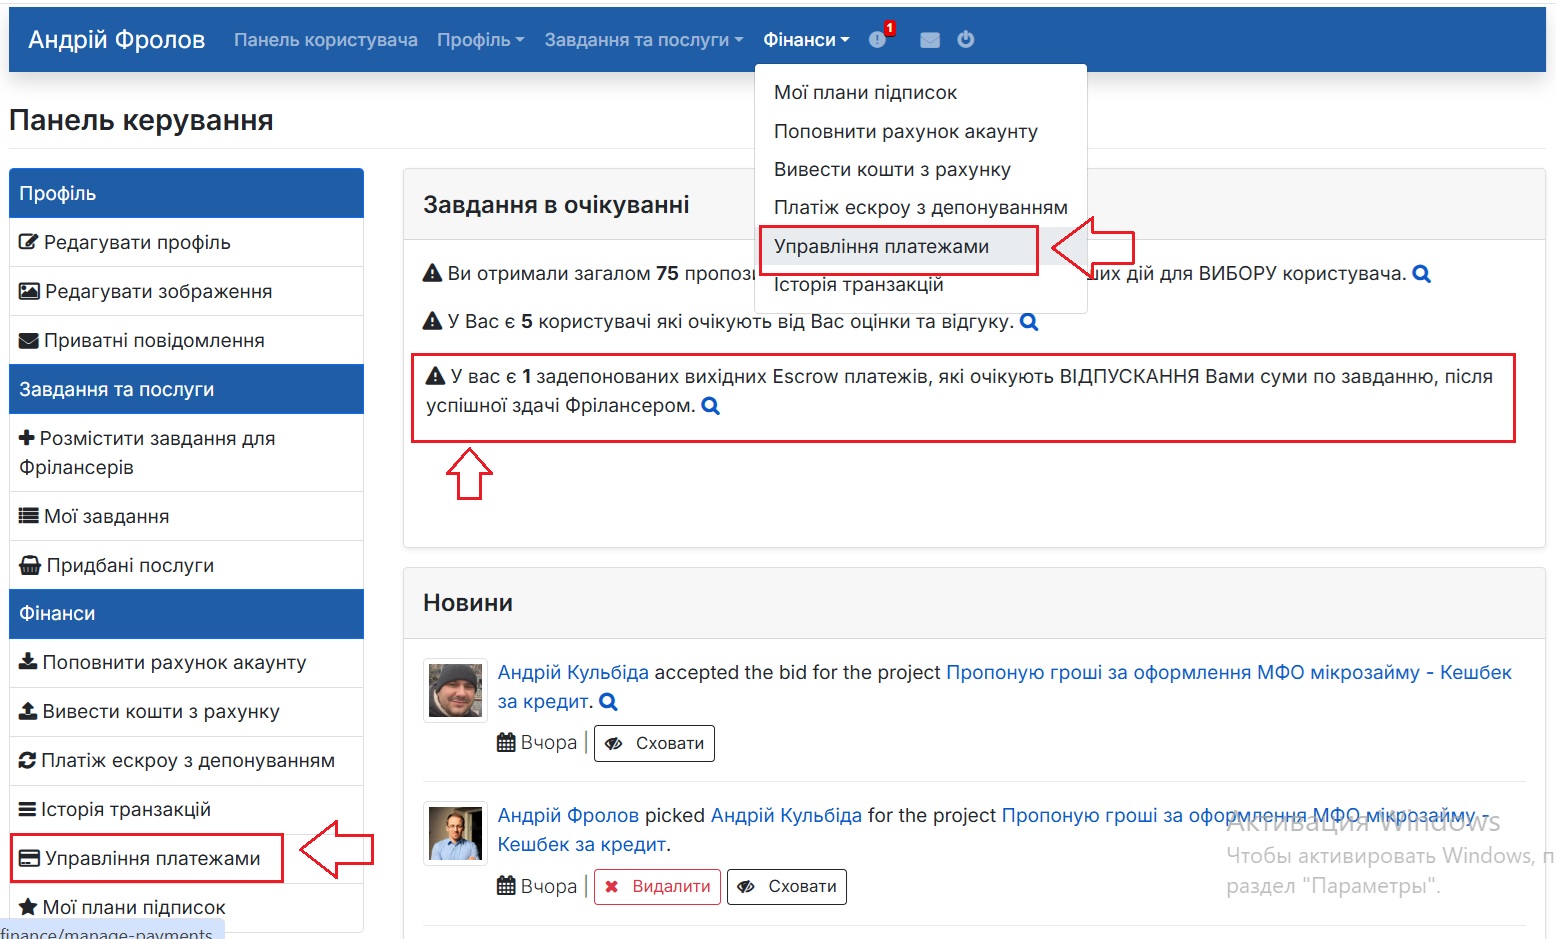The image size is (1556, 939).
Task: Select Управління платежами from the open menu
Action: click(881, 246)
